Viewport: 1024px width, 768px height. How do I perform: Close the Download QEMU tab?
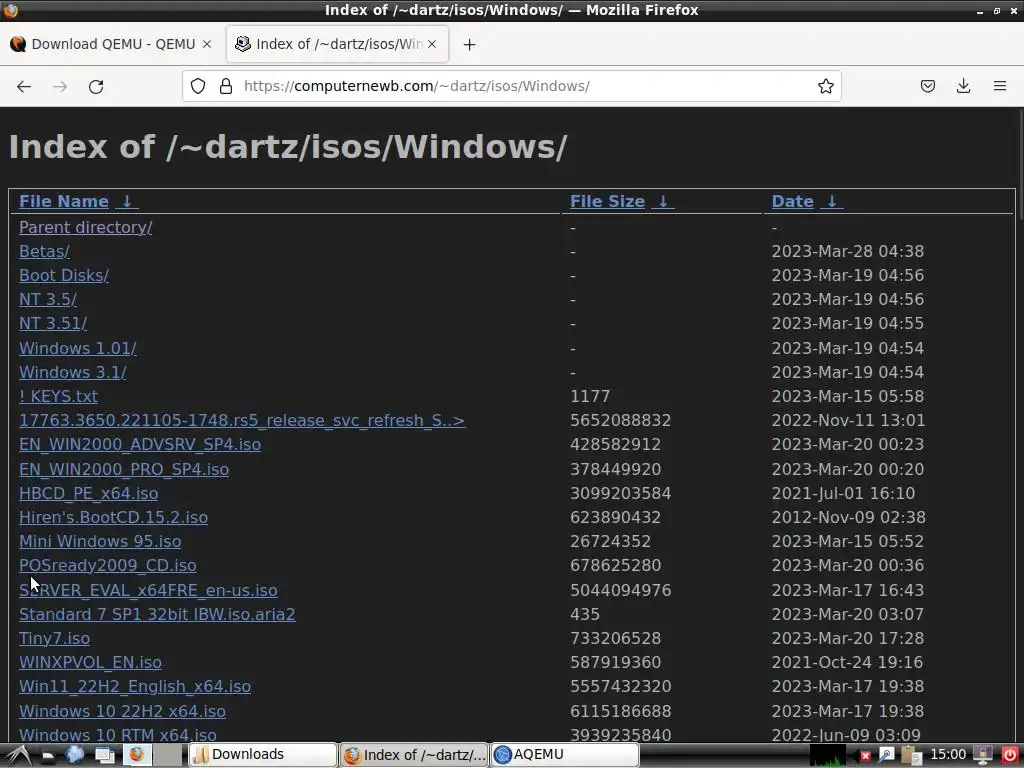click(x=207, y=44)
